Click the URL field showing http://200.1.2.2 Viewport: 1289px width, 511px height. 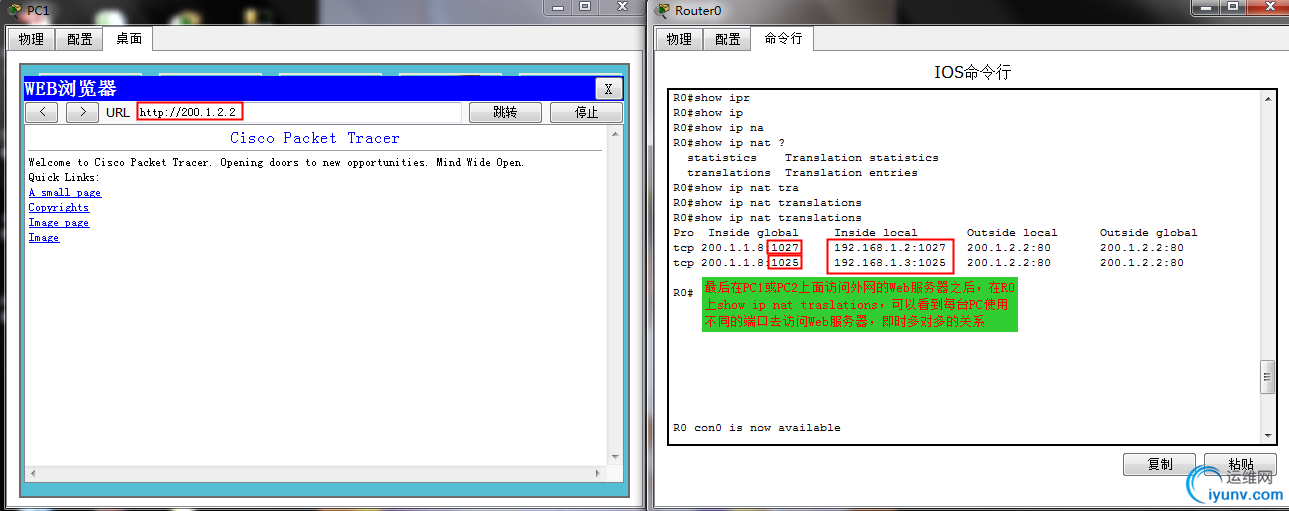[x=299, y=112]
